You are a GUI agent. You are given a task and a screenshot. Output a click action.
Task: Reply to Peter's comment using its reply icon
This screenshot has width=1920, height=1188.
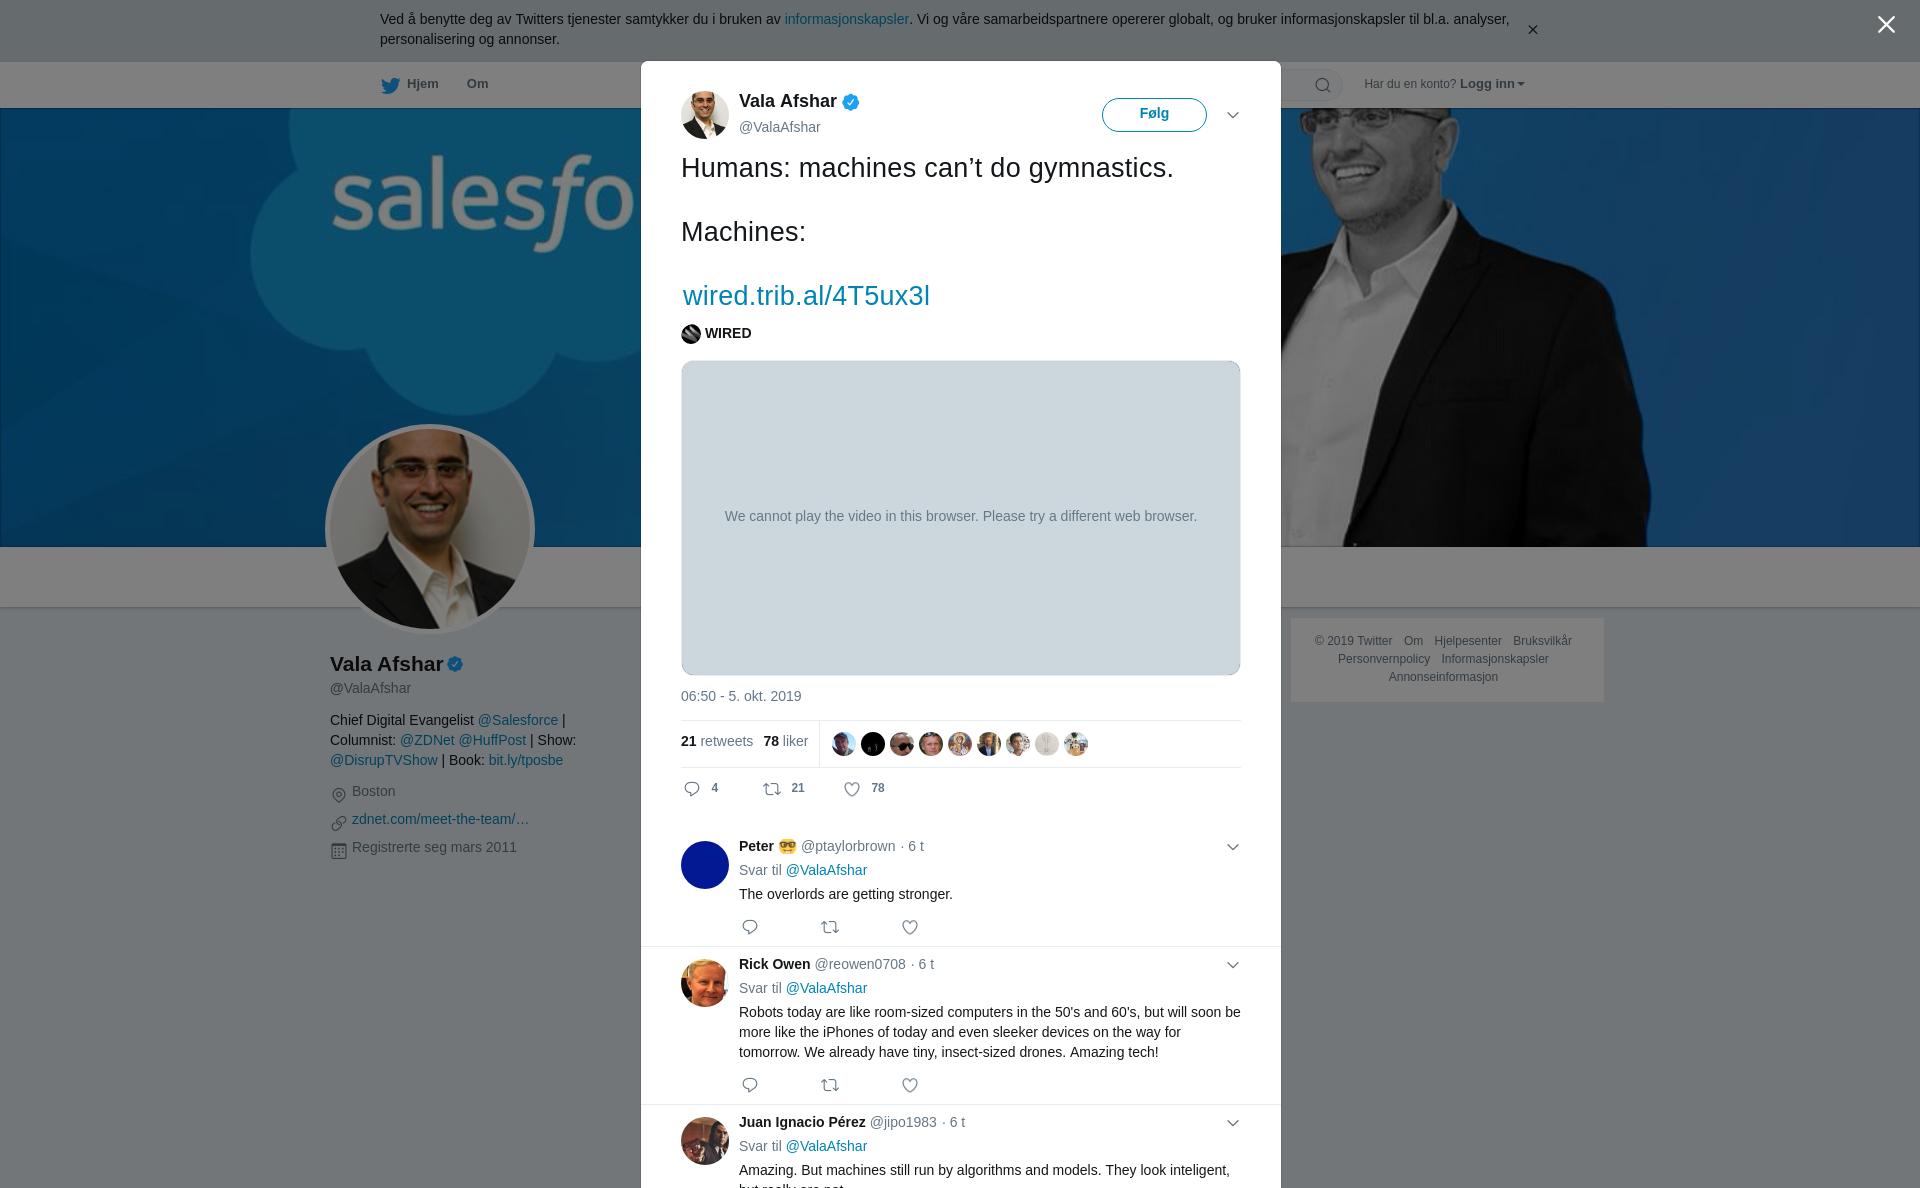[x=750, y=927]
